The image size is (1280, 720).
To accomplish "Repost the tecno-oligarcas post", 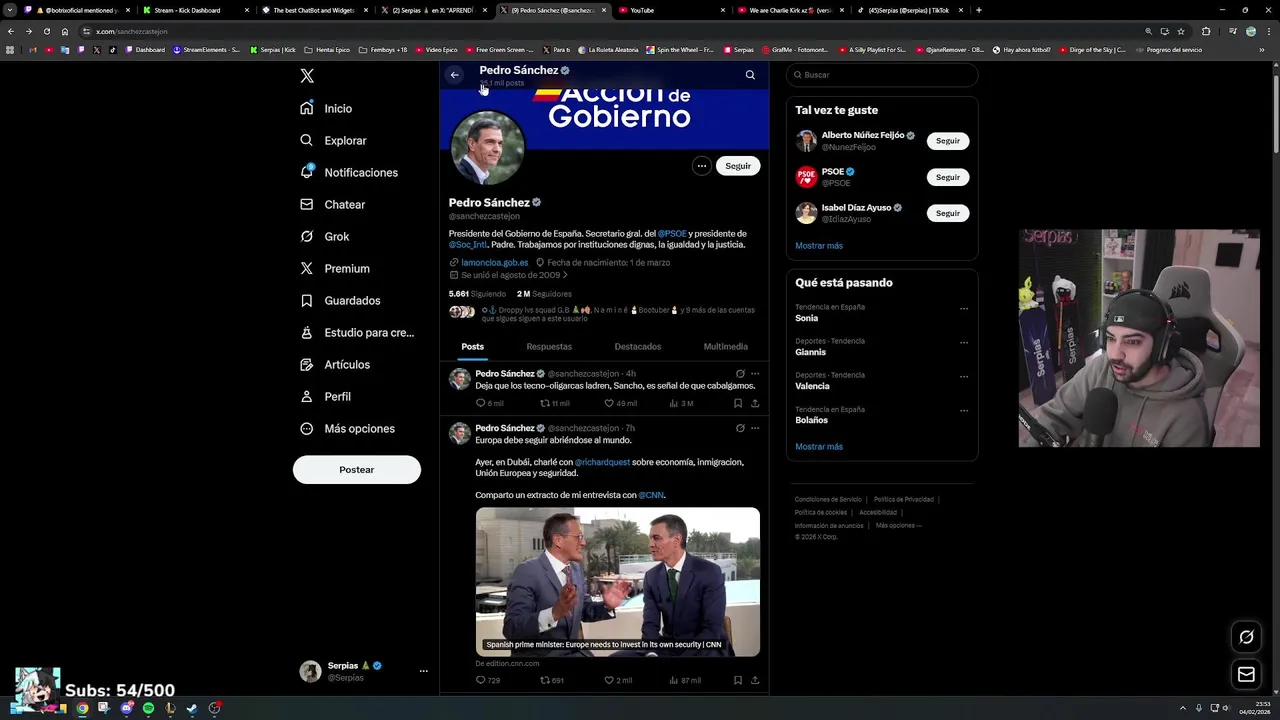I will click(x=545, y=403).
